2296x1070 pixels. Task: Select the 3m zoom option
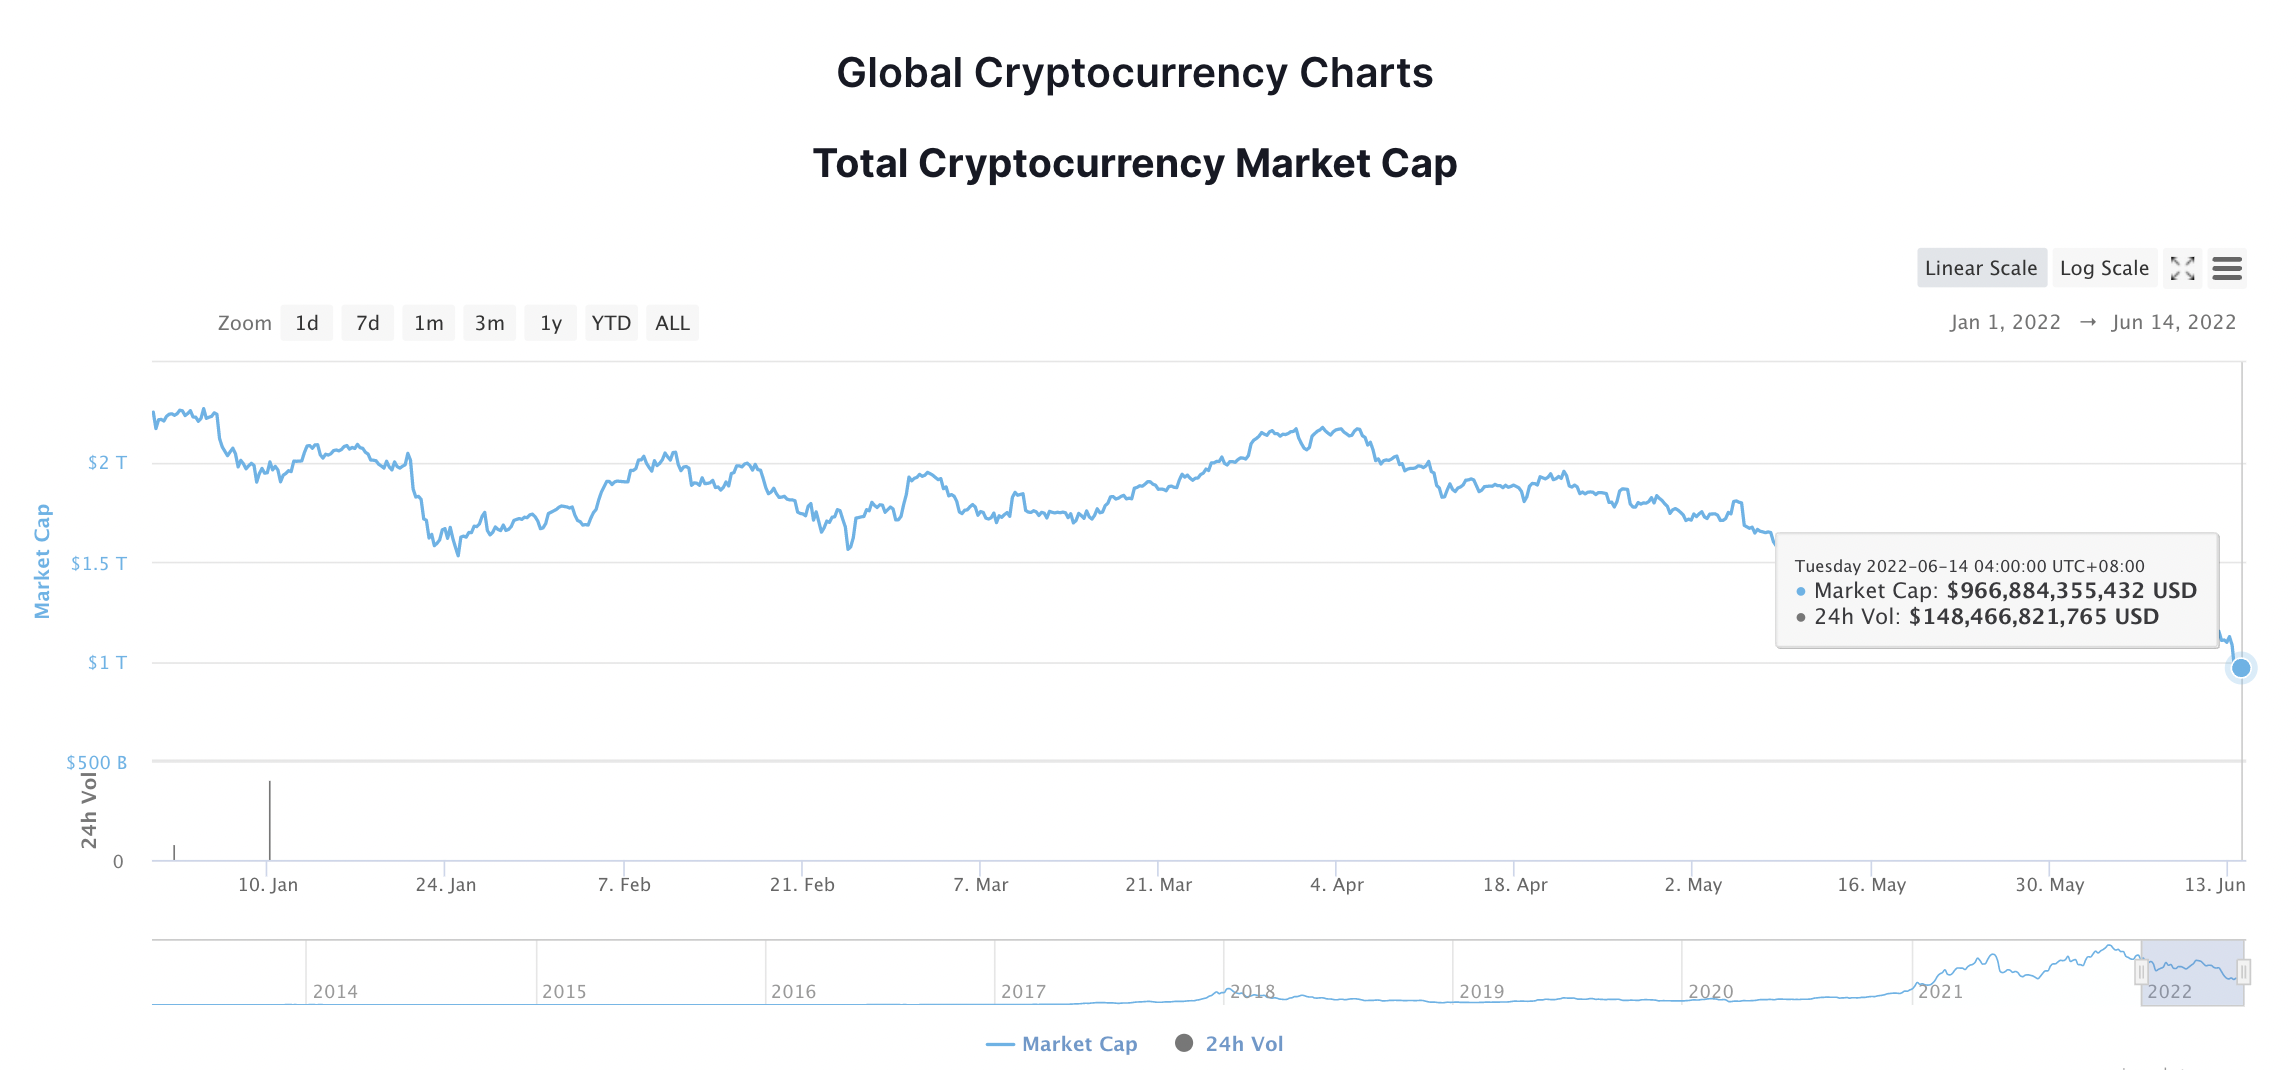[489, 323]
